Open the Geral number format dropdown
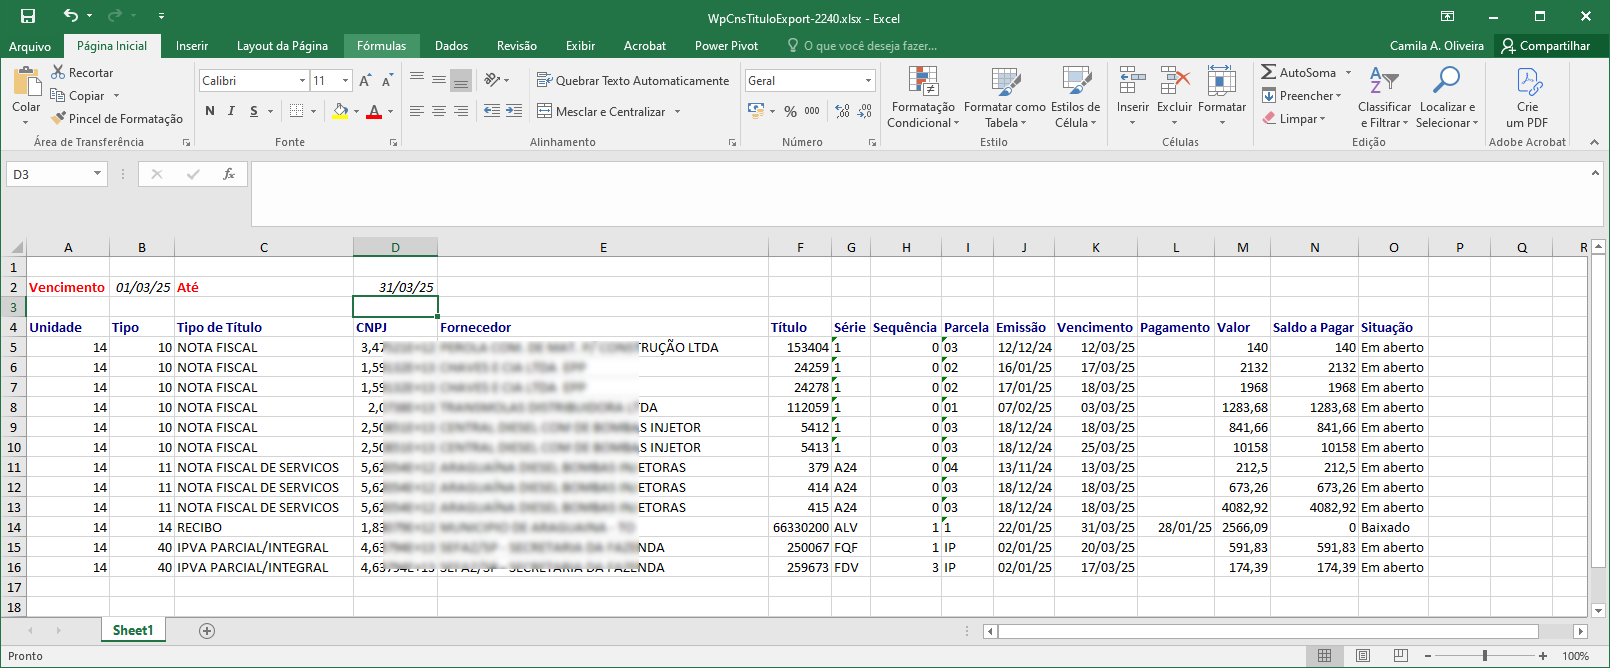Screen dimensions: 1610x668 point(868,81)
